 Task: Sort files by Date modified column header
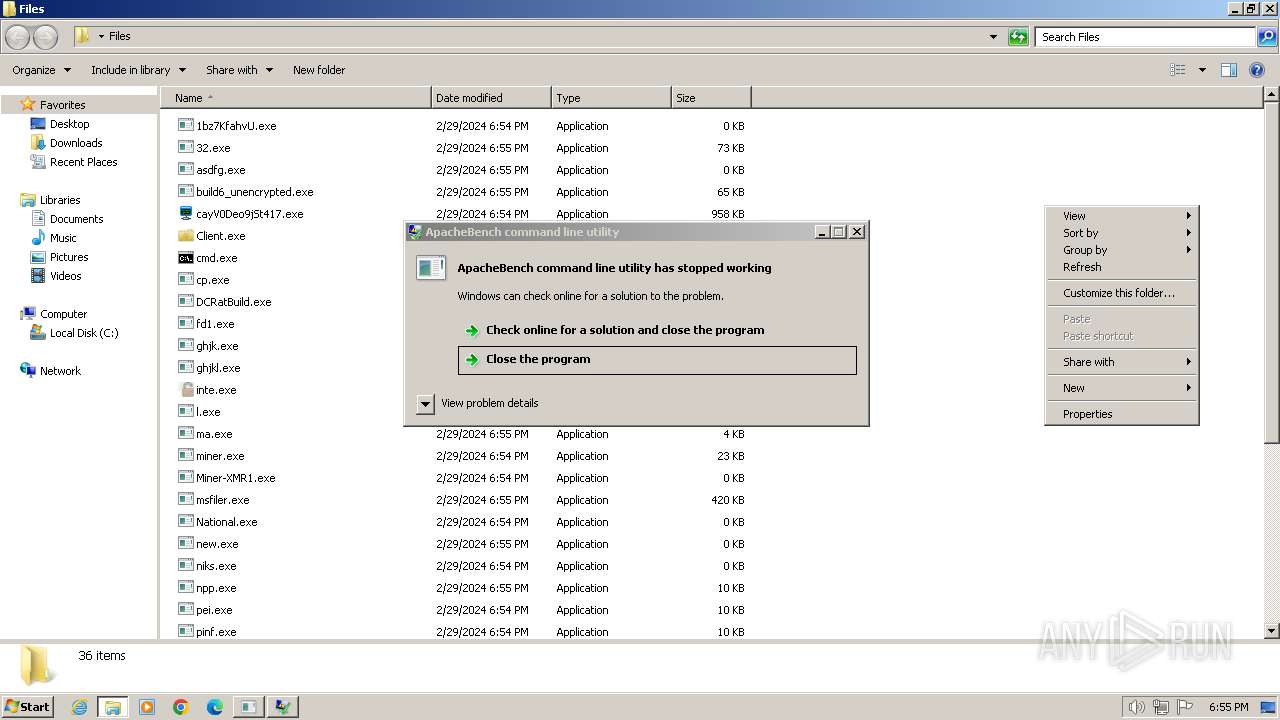coord(491,98)
